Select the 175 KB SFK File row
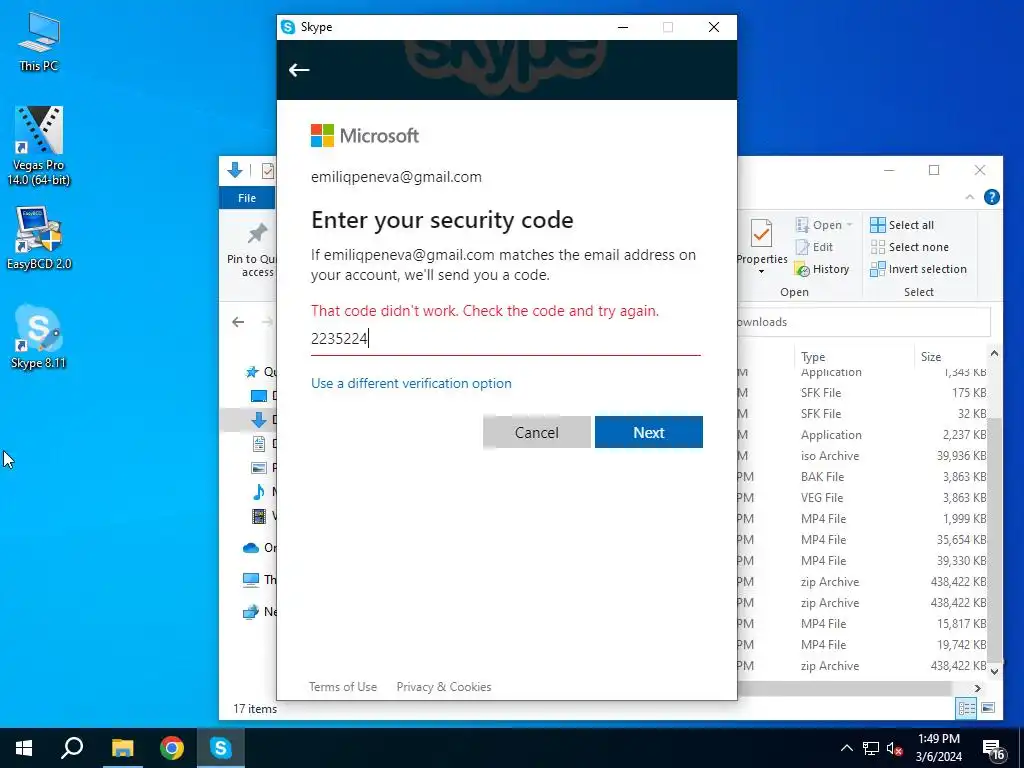1024x768 pixels. point(862,392)
